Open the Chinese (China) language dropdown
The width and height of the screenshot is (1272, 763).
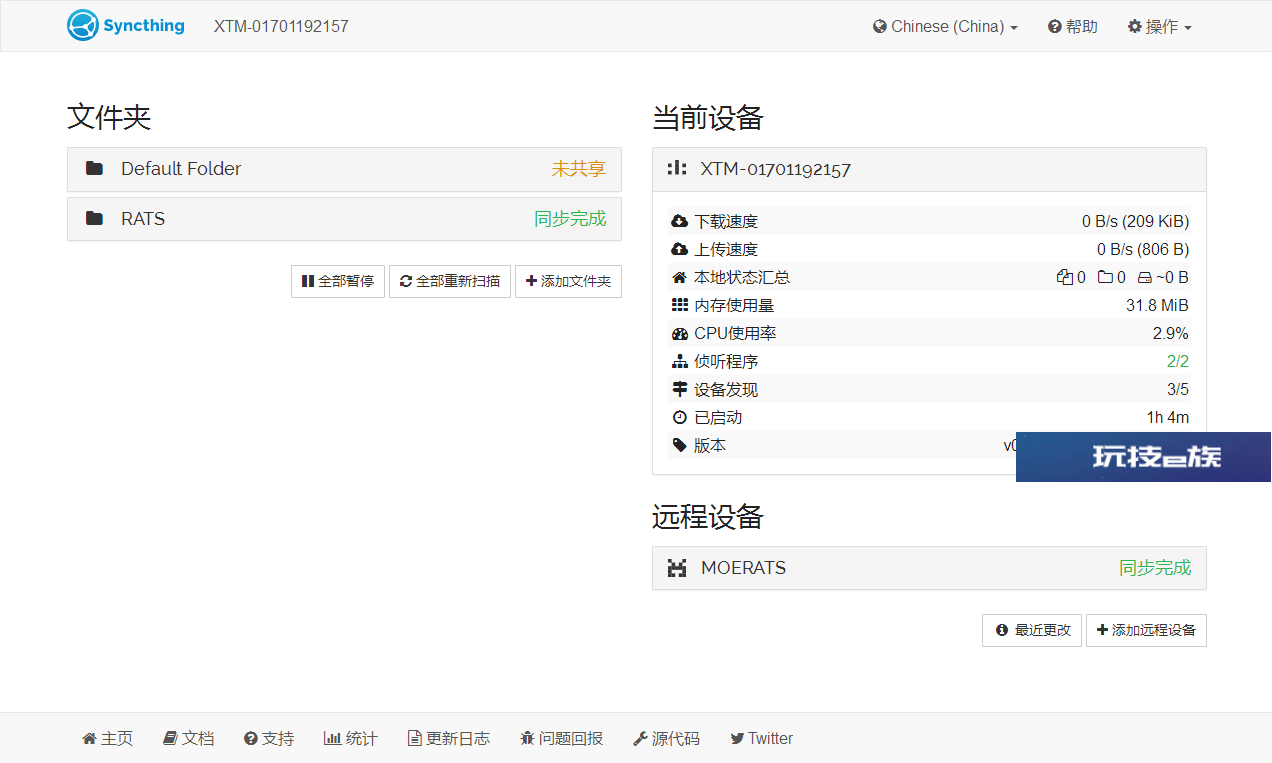tap(945, 27)
